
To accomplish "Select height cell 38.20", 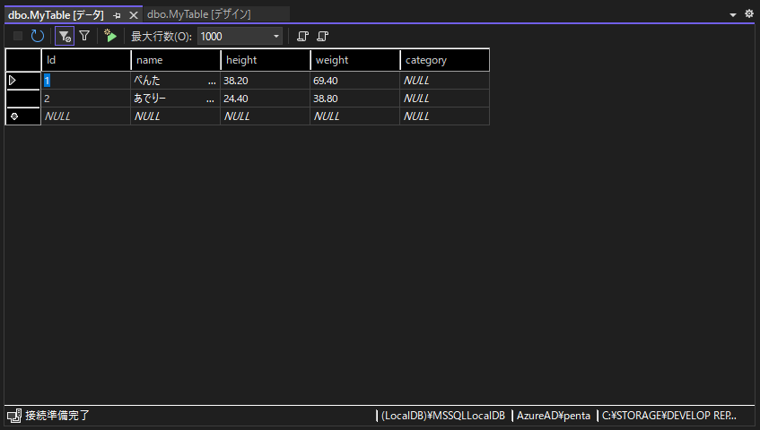I will pos(265,80).
